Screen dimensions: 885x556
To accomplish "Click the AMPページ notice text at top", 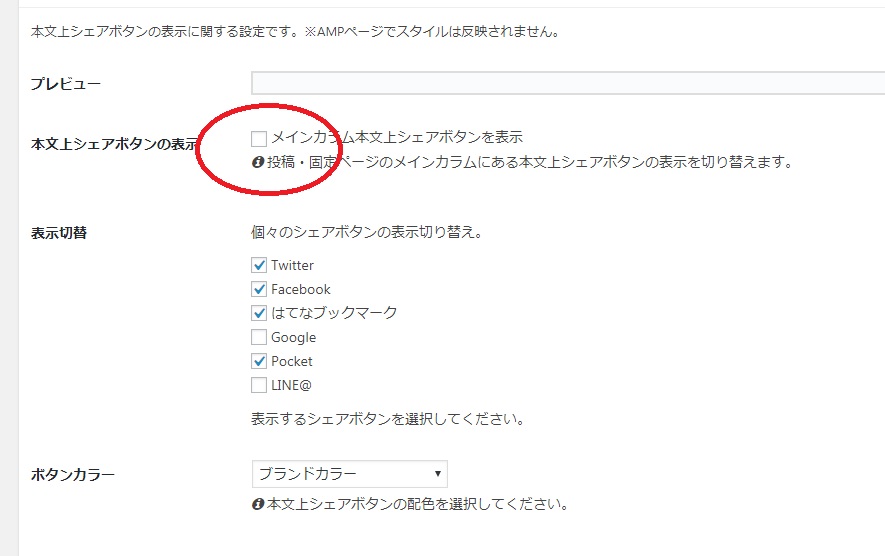I will (294, 32).
